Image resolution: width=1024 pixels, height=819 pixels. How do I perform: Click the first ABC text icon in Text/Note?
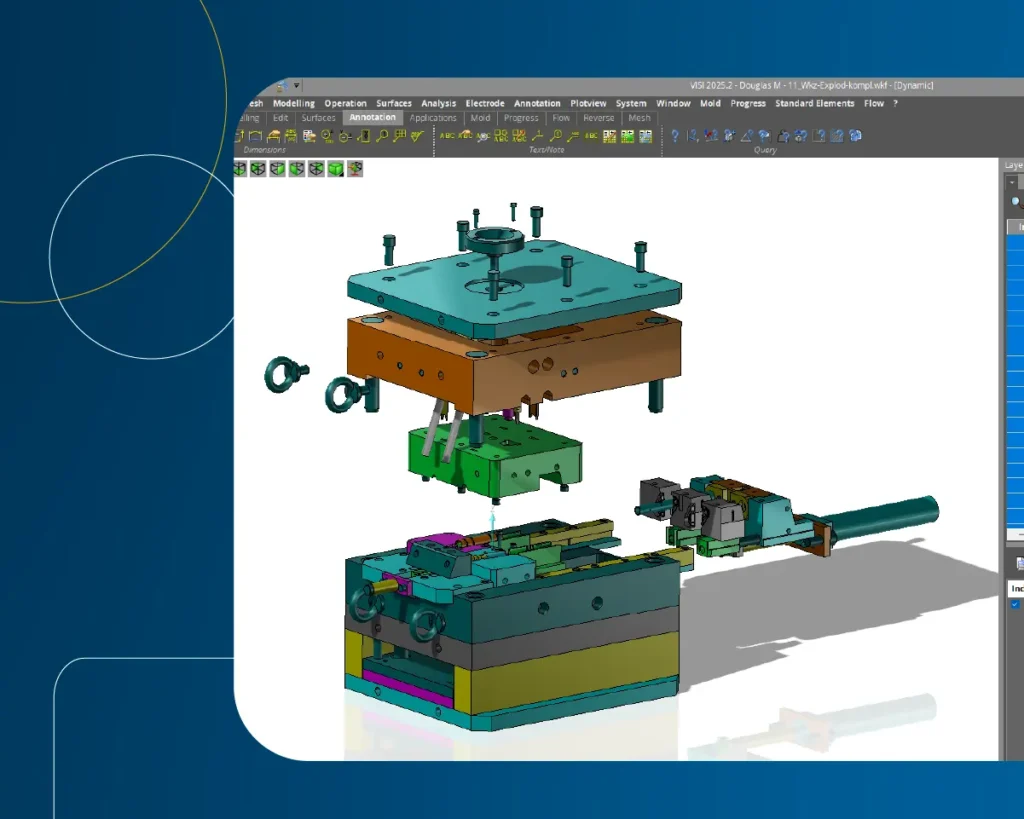click(x=447, y=136)
